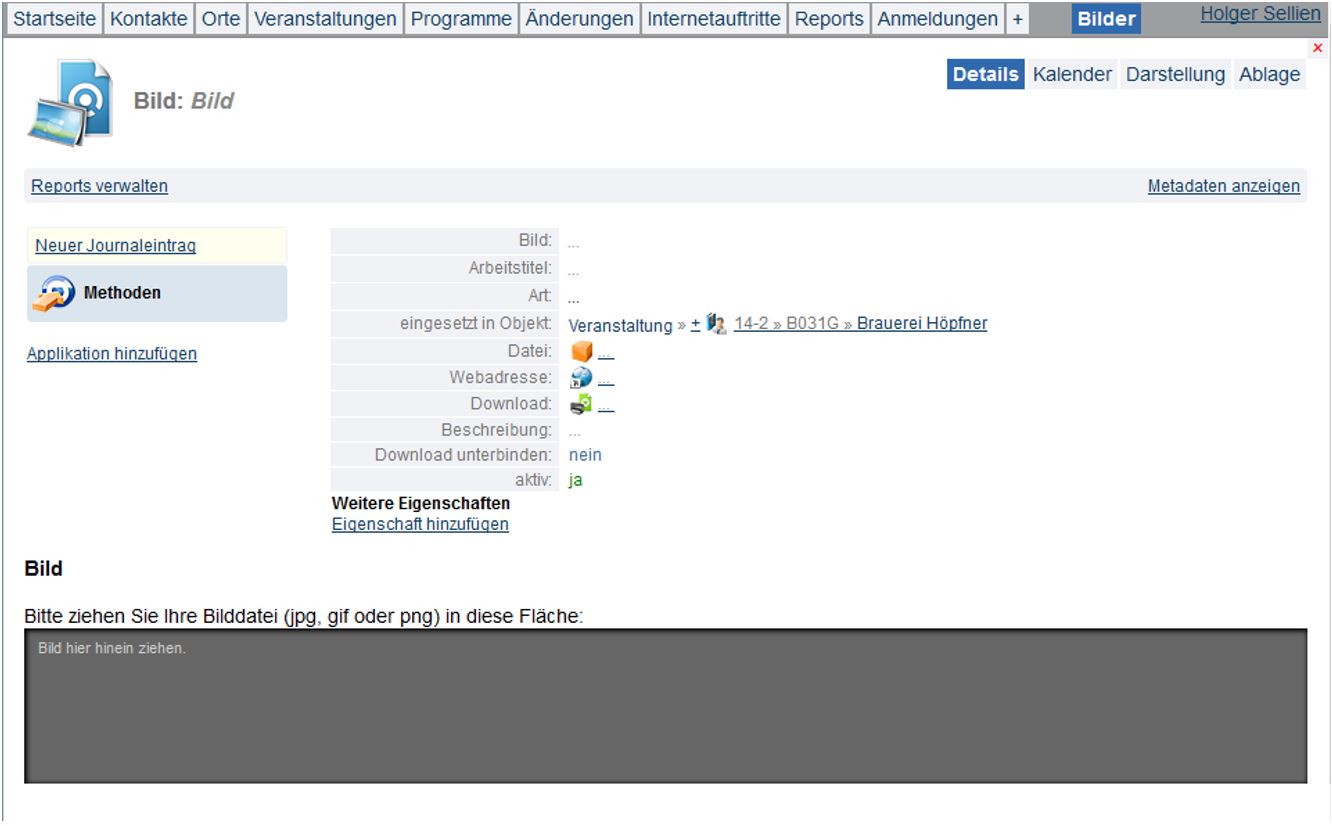Show metadata via Metadaten anzeigen
Viewport: 1332px width, 826px height.
coord(1223,186)
